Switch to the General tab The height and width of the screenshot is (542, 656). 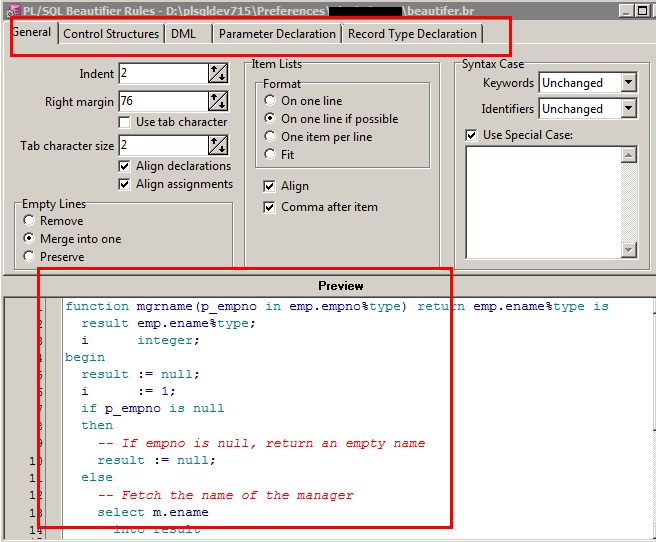[x=31, y=33]
